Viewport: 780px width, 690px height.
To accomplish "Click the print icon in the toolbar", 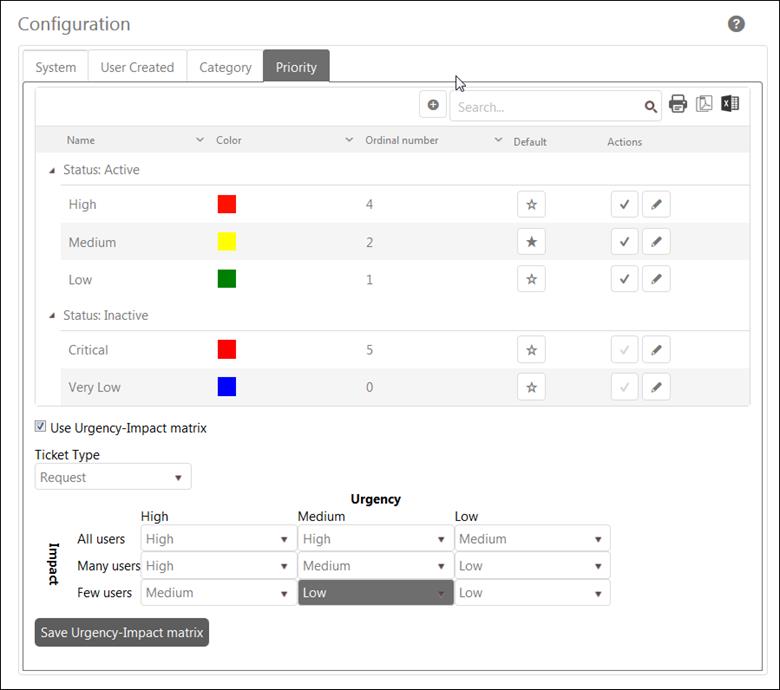I will (x=678, y=104).
